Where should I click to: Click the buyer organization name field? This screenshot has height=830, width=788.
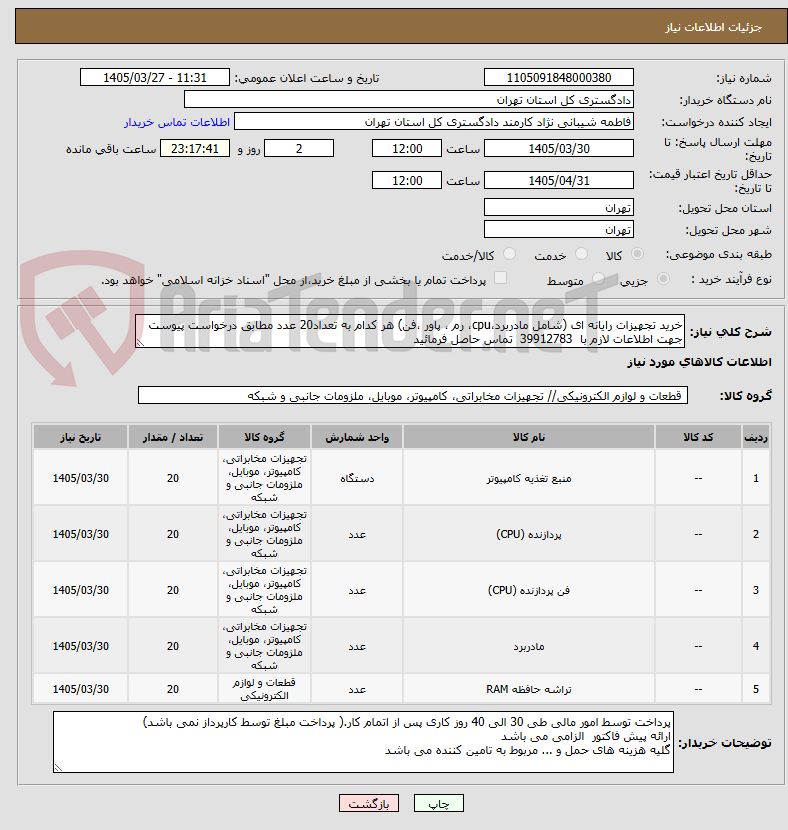point(409,100)
